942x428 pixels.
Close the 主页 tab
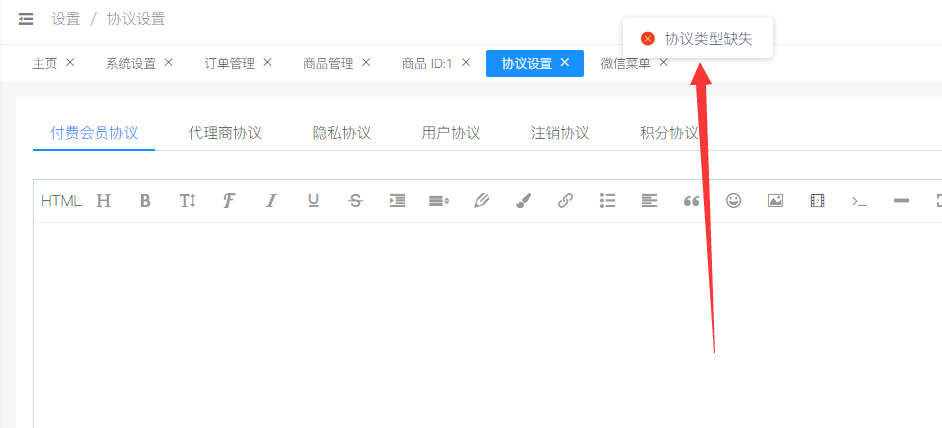(70, 62)
